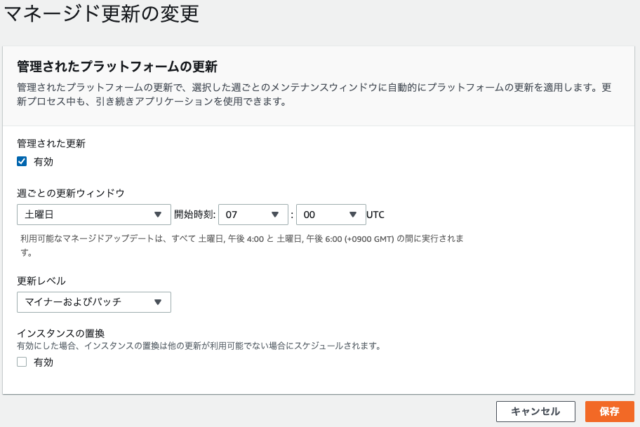Click the UTC text beside minute dropdown
This screenshot has width=640, height=427.
tap(375, 215)
